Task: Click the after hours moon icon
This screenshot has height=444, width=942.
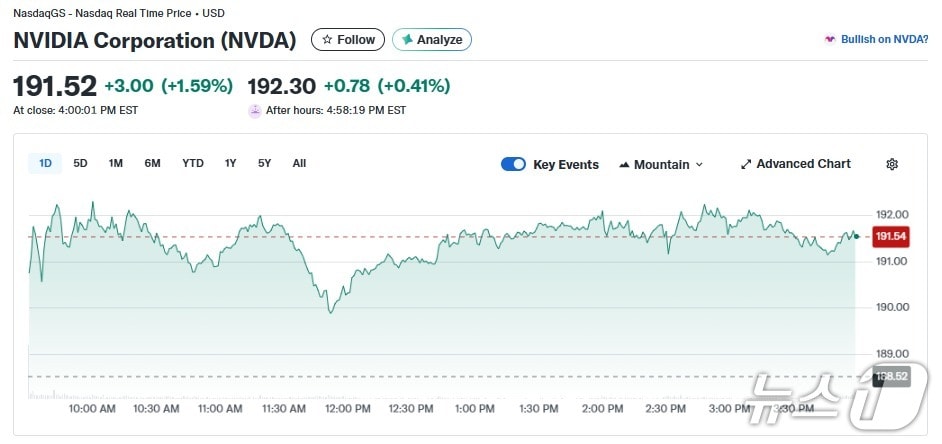Action: point(255,110)
